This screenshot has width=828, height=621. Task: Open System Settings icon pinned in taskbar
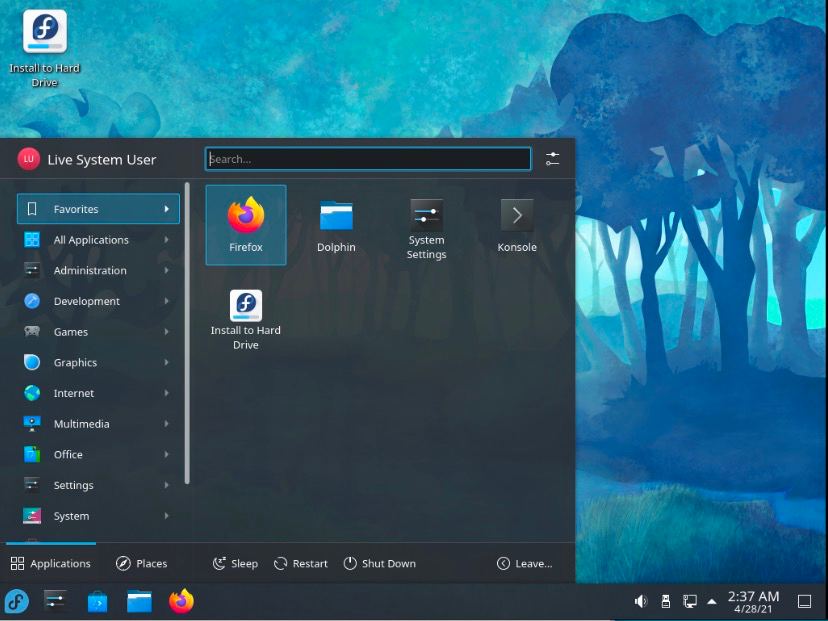pyautogui.click(x=55, y=601)
